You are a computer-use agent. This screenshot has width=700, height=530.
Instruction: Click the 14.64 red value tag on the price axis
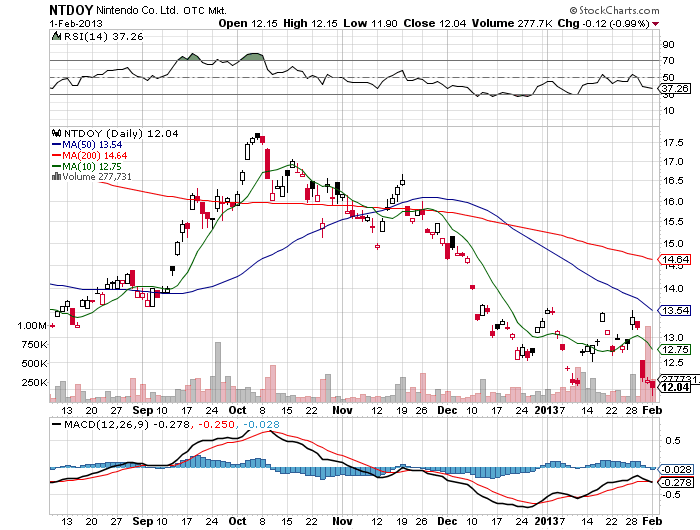click(x=675, y=259)
